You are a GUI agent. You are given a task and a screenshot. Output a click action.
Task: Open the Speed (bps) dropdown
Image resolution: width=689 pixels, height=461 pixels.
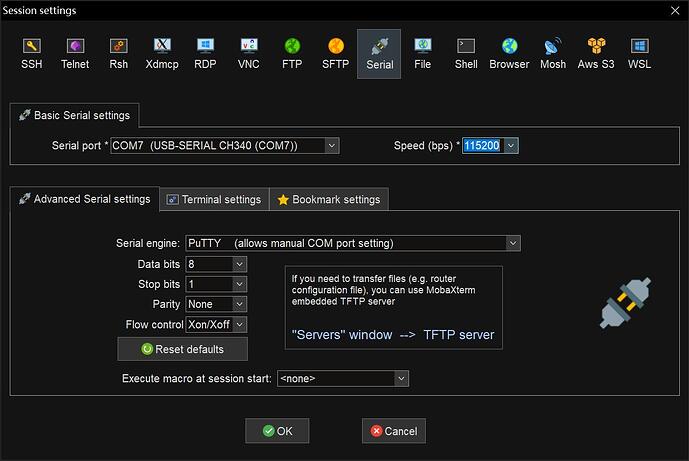511,146
